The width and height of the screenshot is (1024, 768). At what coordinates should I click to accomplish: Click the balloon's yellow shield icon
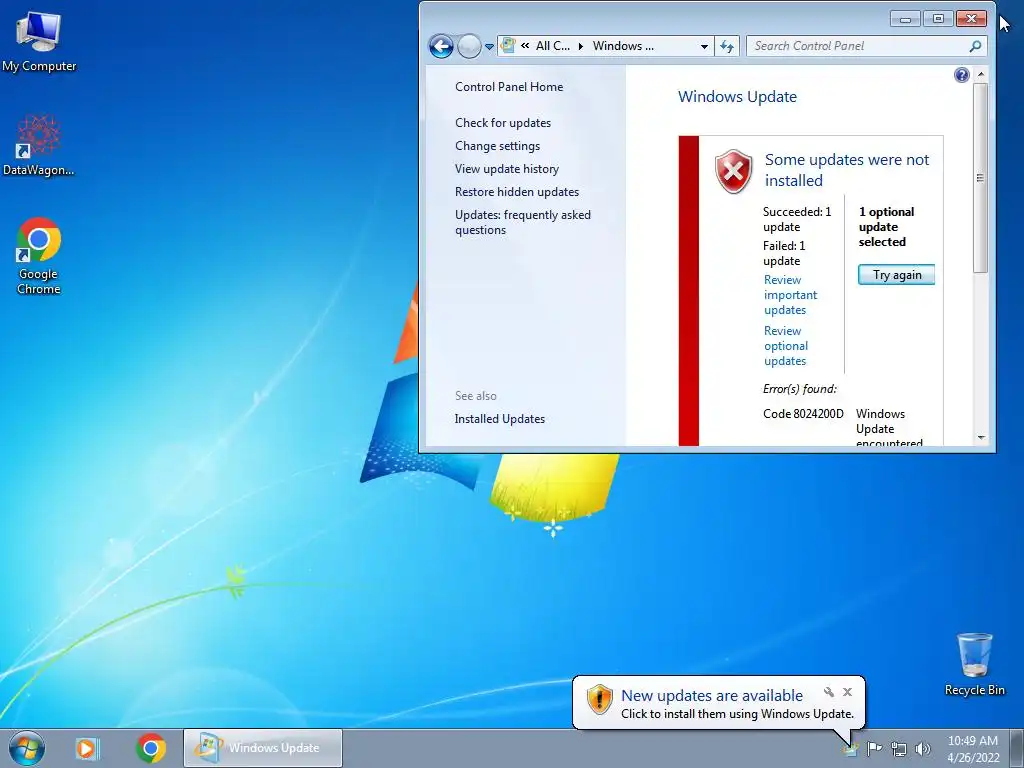599,699
